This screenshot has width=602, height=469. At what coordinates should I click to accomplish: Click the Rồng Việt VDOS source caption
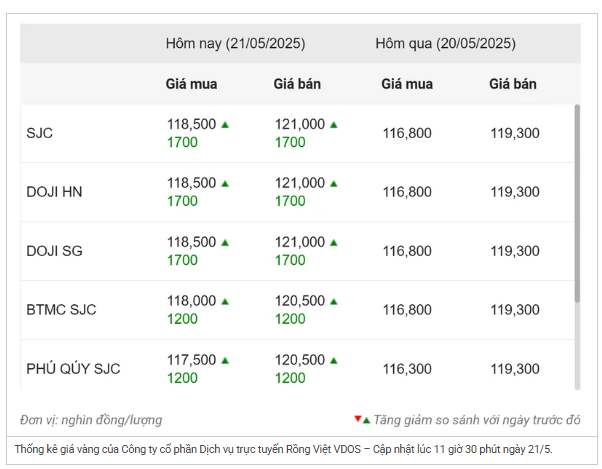tap(283, 449)
